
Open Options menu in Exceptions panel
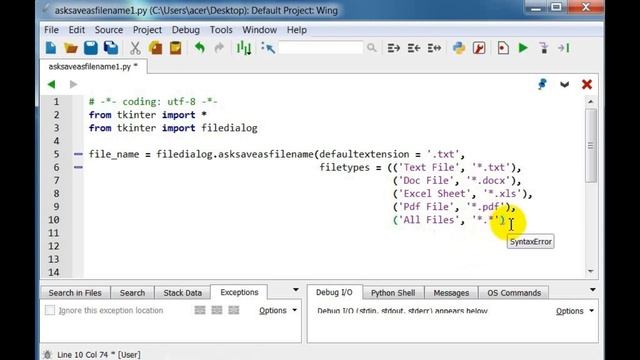coord(278,311)
